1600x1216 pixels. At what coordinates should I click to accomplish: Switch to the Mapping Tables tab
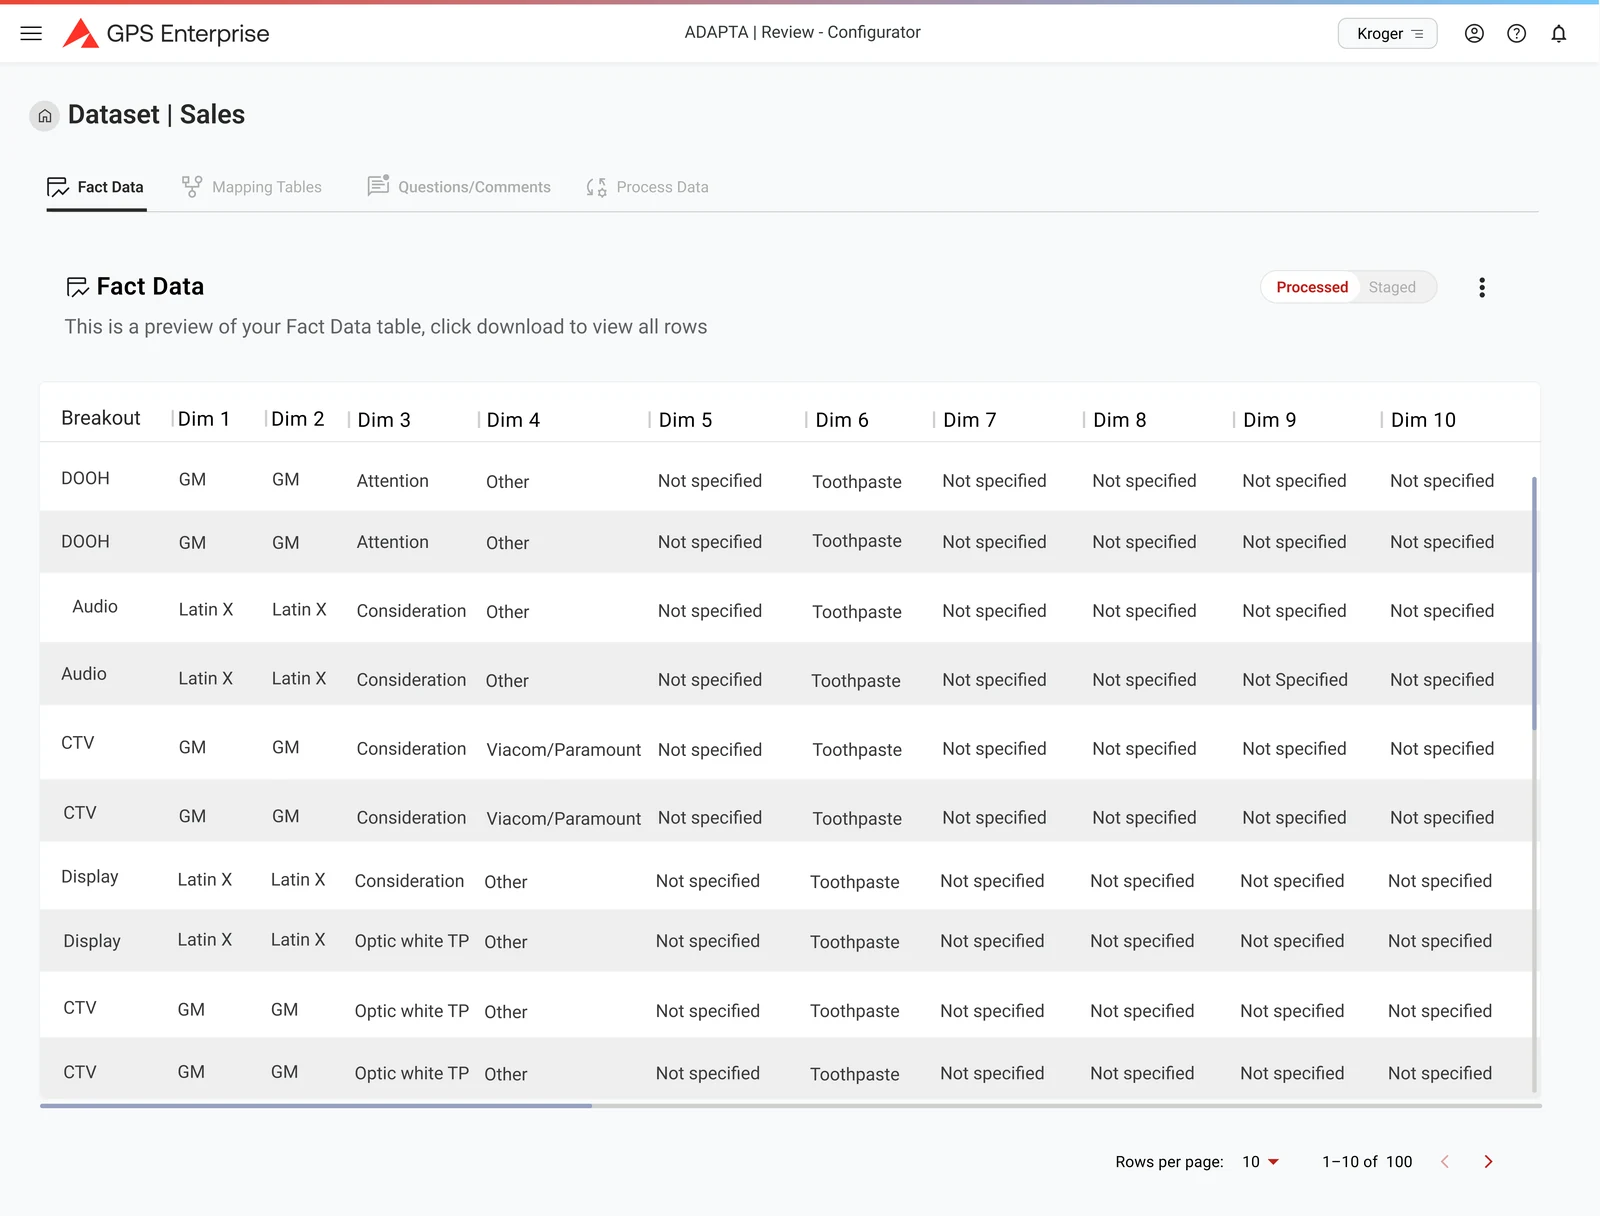(x=252, y=187)
